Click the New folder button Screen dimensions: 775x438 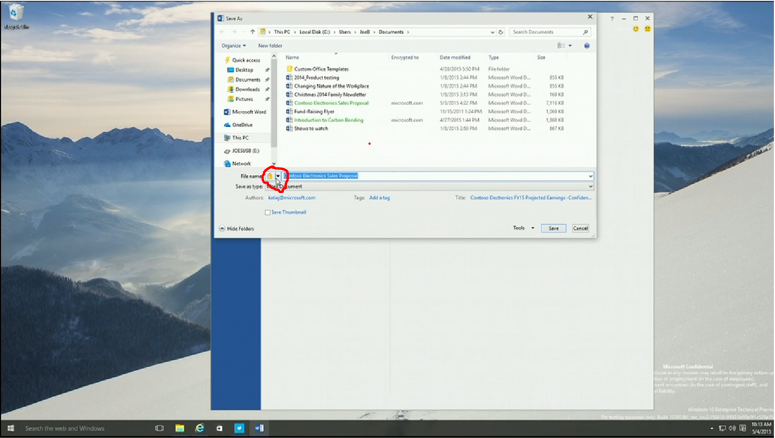point(270,45)
